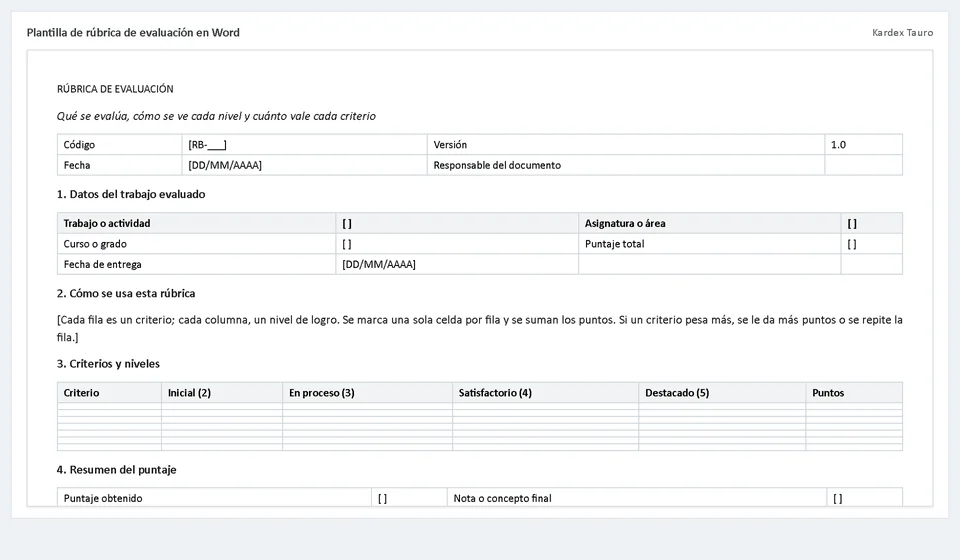The width and height of the screenshot is (960, 560).
Task: Click the 'Curso o grado' cell
Action: coord(196,244)
